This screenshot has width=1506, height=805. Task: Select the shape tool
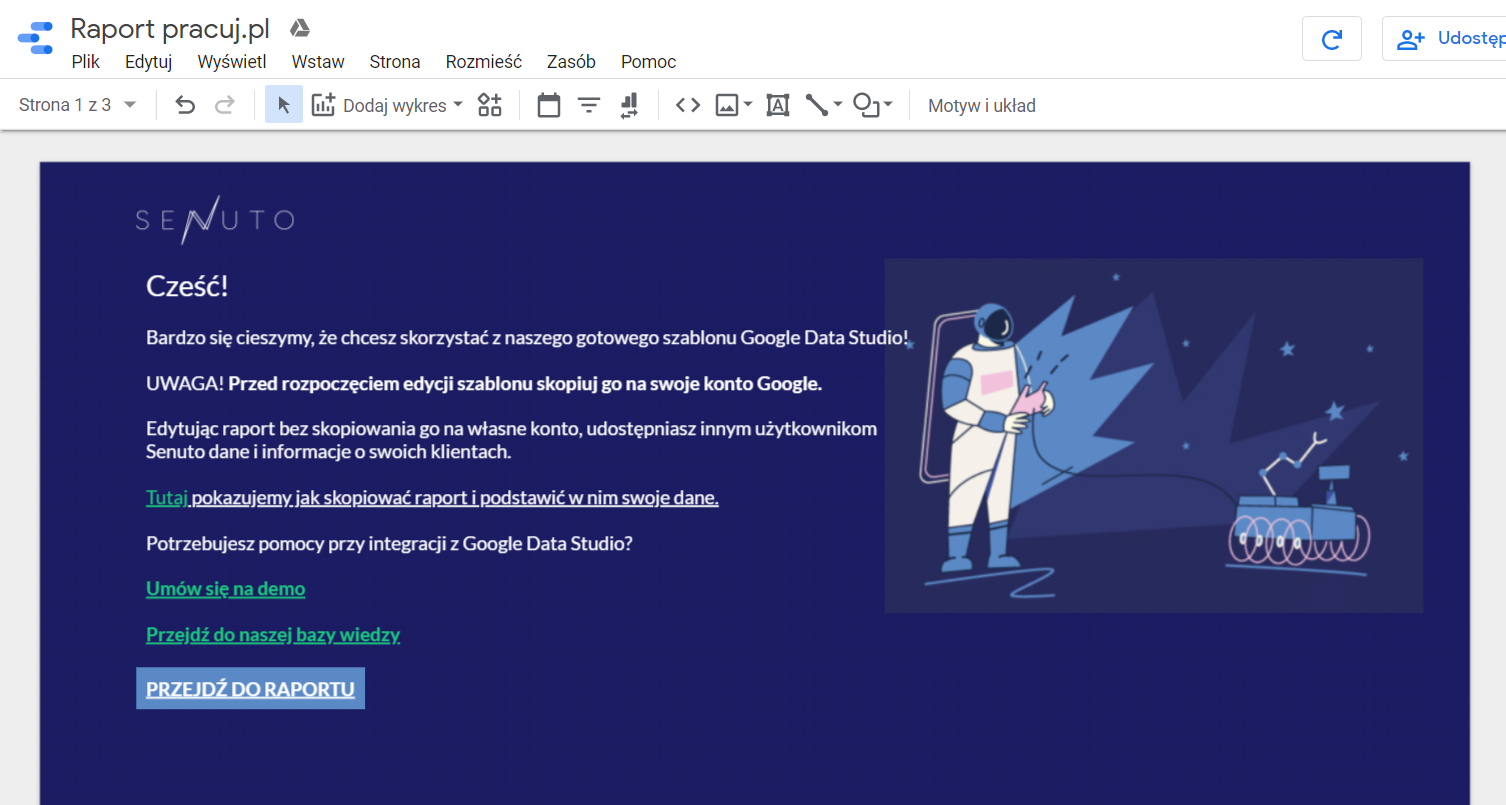click(x=866, y=105)
